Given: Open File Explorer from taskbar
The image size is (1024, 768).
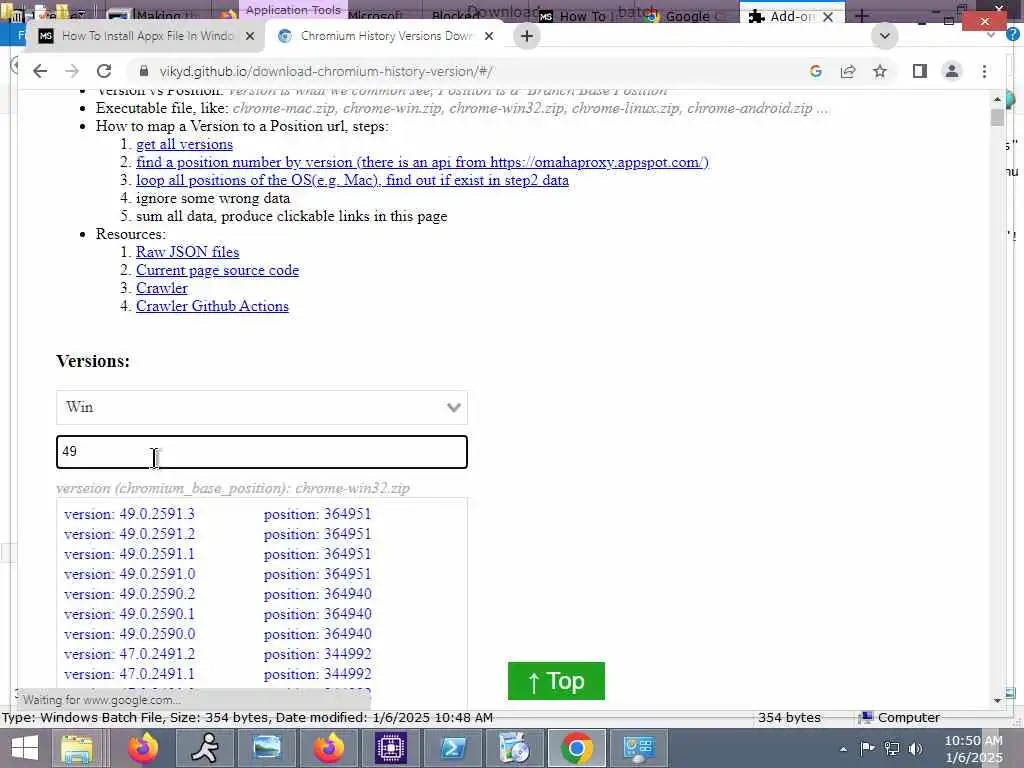Looking at the screenshot, I should point(77,748).
